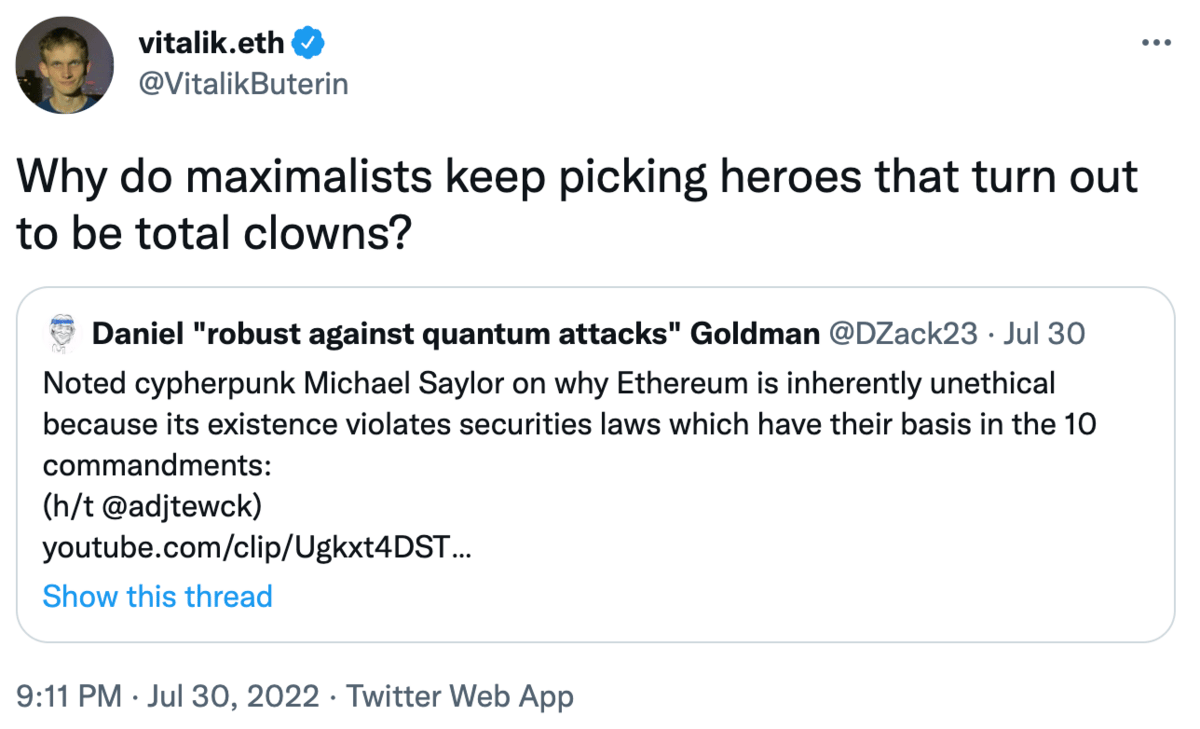Click the small avatar in the quoted tweet
Screen dimensions: 1200x729
click(62, 333)
